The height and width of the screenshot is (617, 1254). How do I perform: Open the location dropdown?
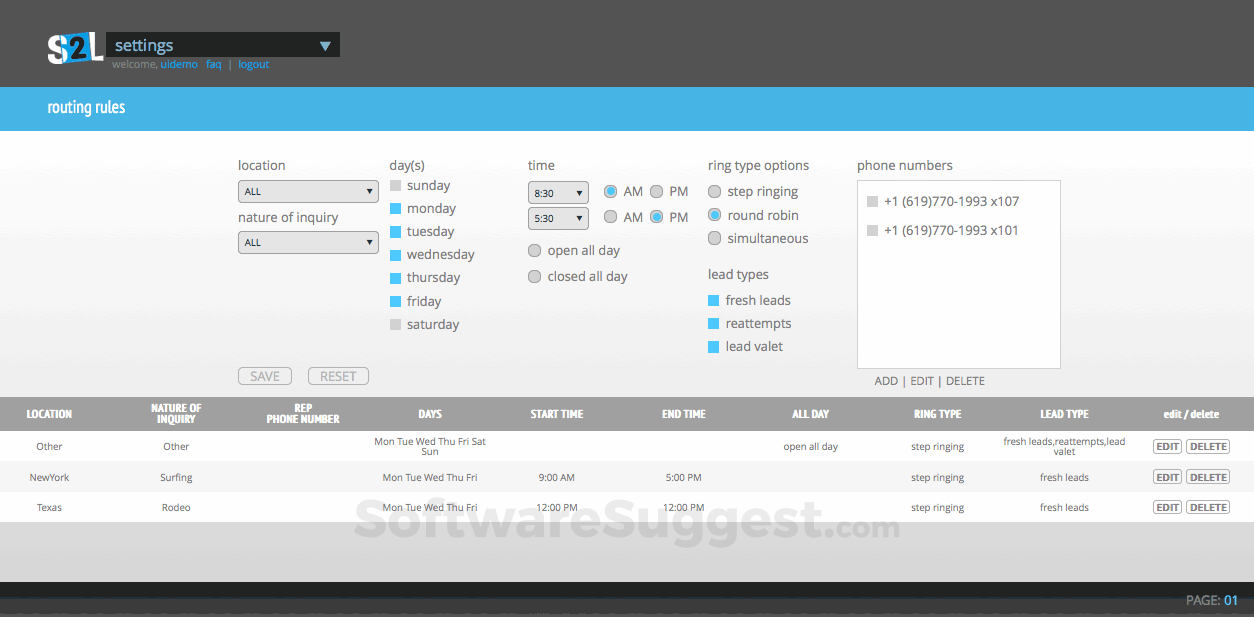coord(308,191)
